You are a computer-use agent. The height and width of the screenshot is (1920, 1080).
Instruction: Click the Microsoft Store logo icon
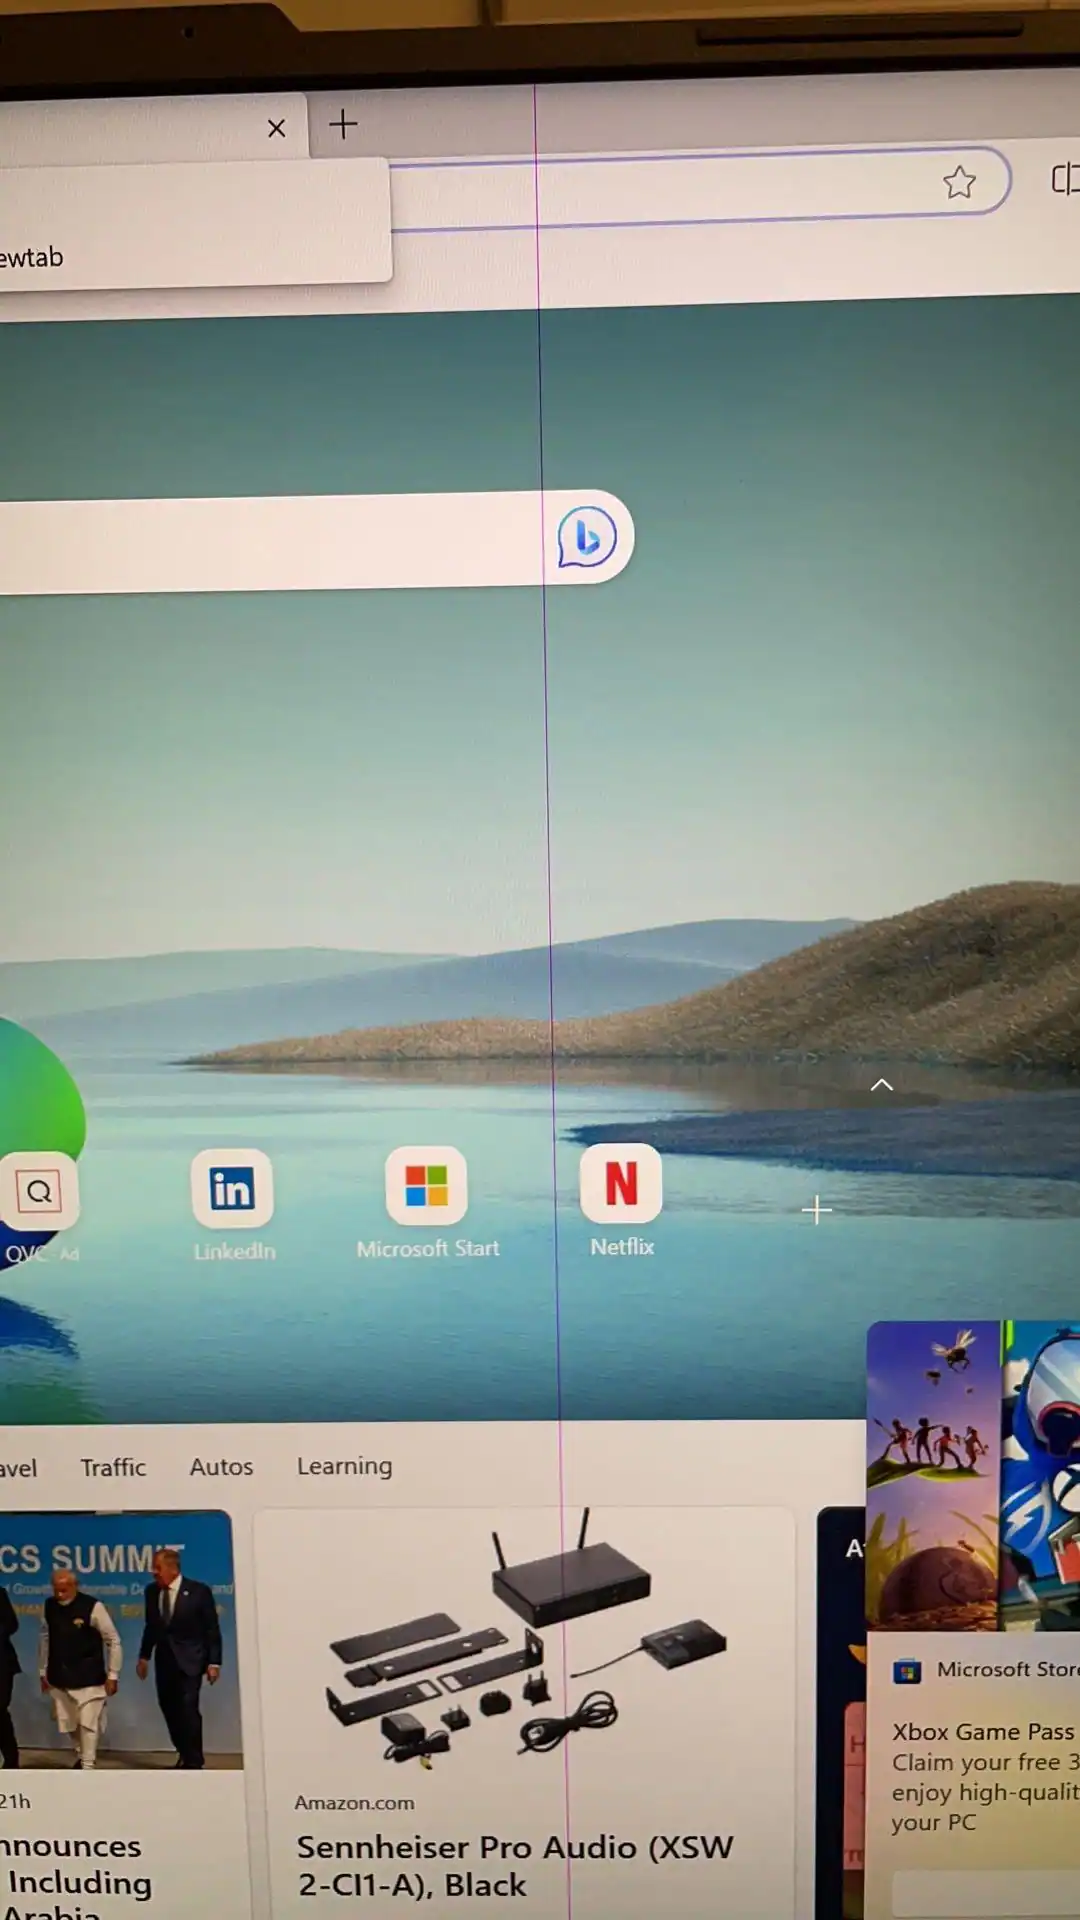pyautogui.click(x=907, y=1671)
